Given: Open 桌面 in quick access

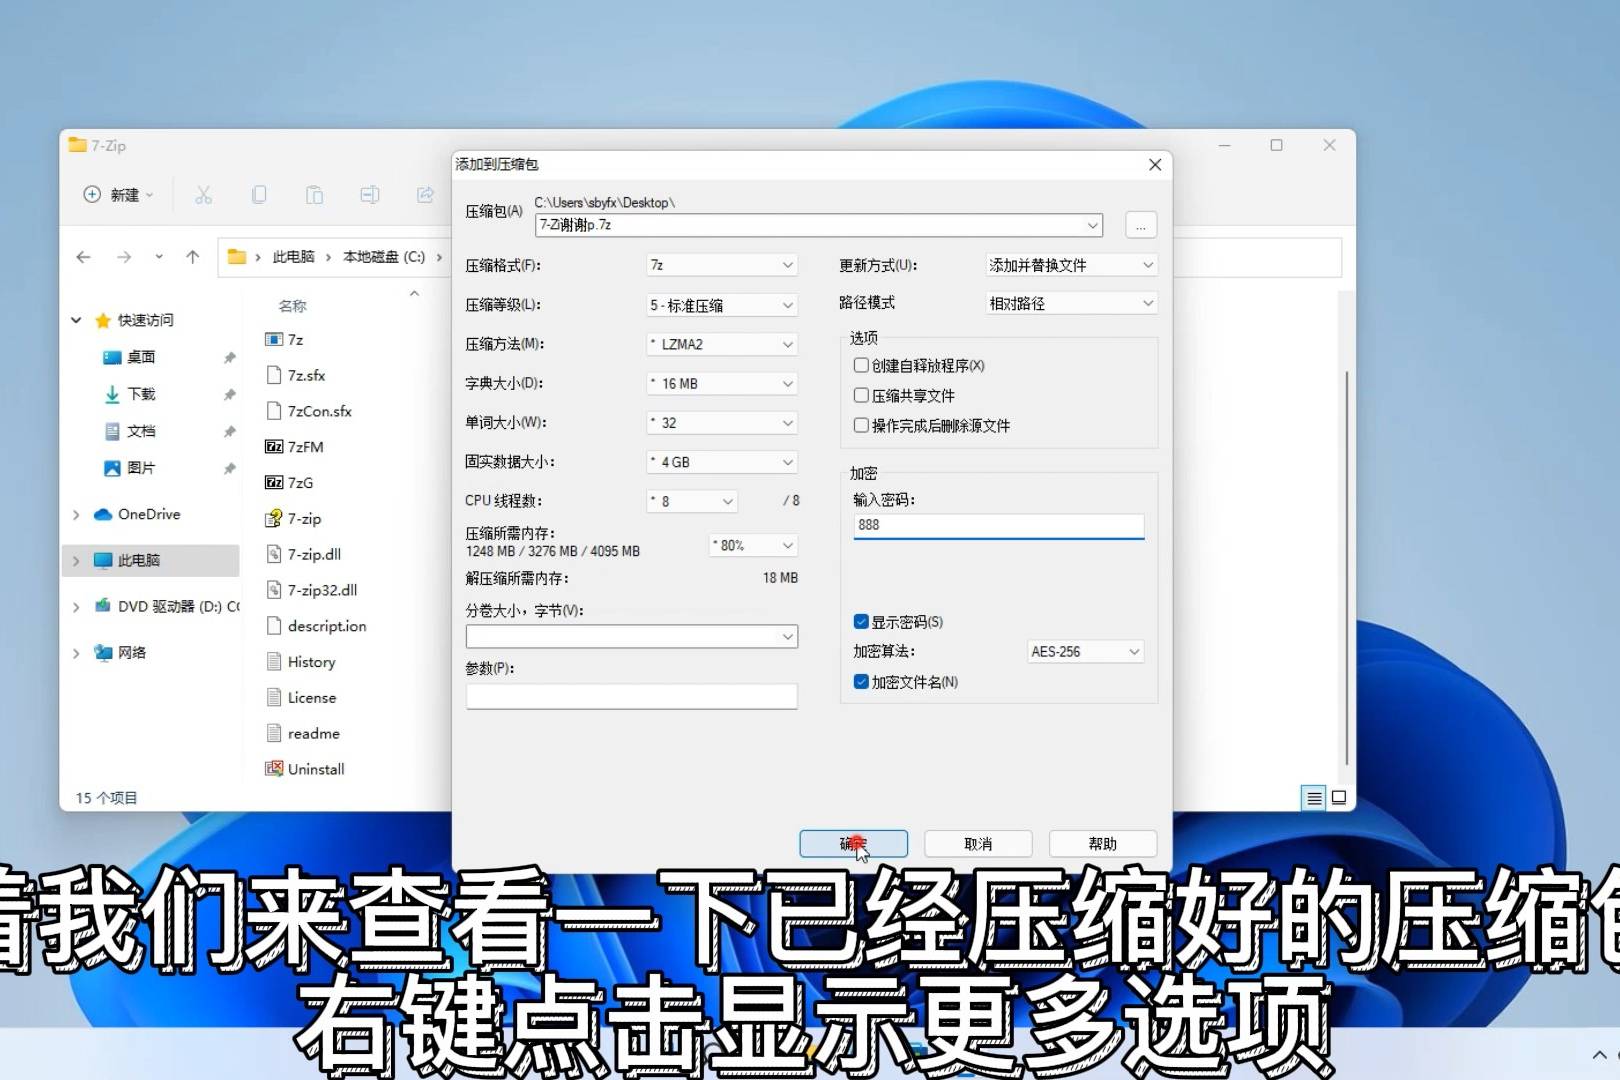Looking at the screenshot, I should [x=130, y=357].
